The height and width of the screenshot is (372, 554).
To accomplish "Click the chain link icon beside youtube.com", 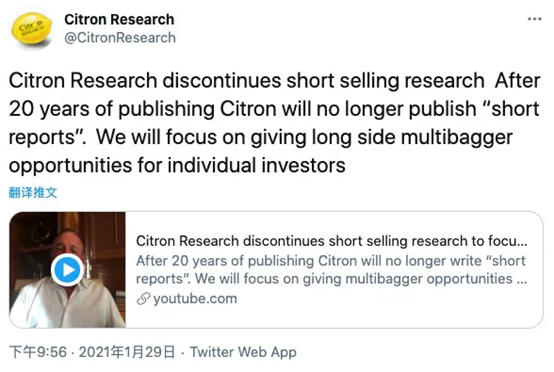I will pos(143,299).
